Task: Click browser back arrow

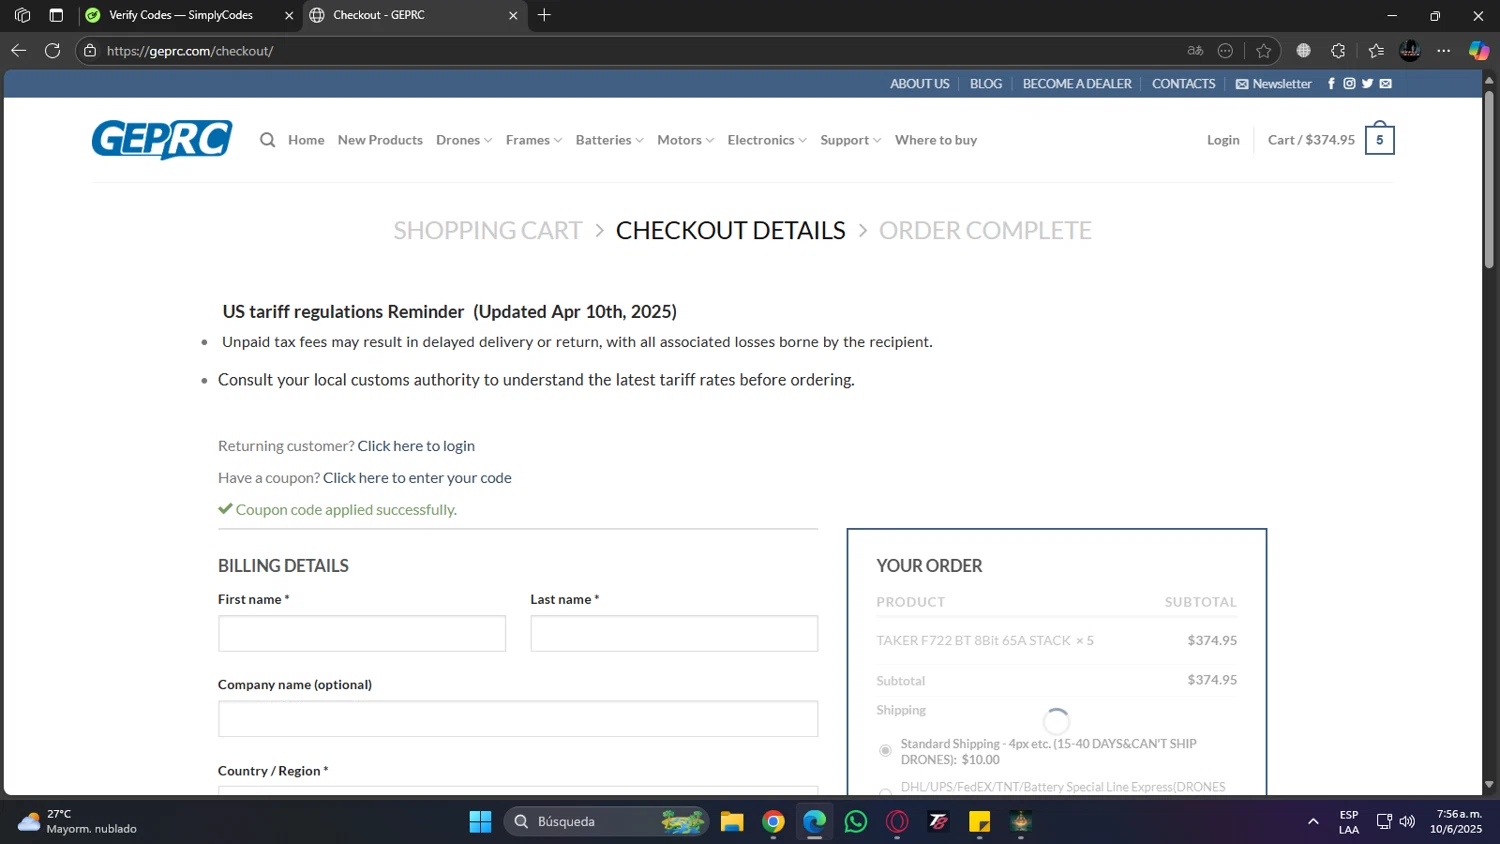Action: [19, 50]
